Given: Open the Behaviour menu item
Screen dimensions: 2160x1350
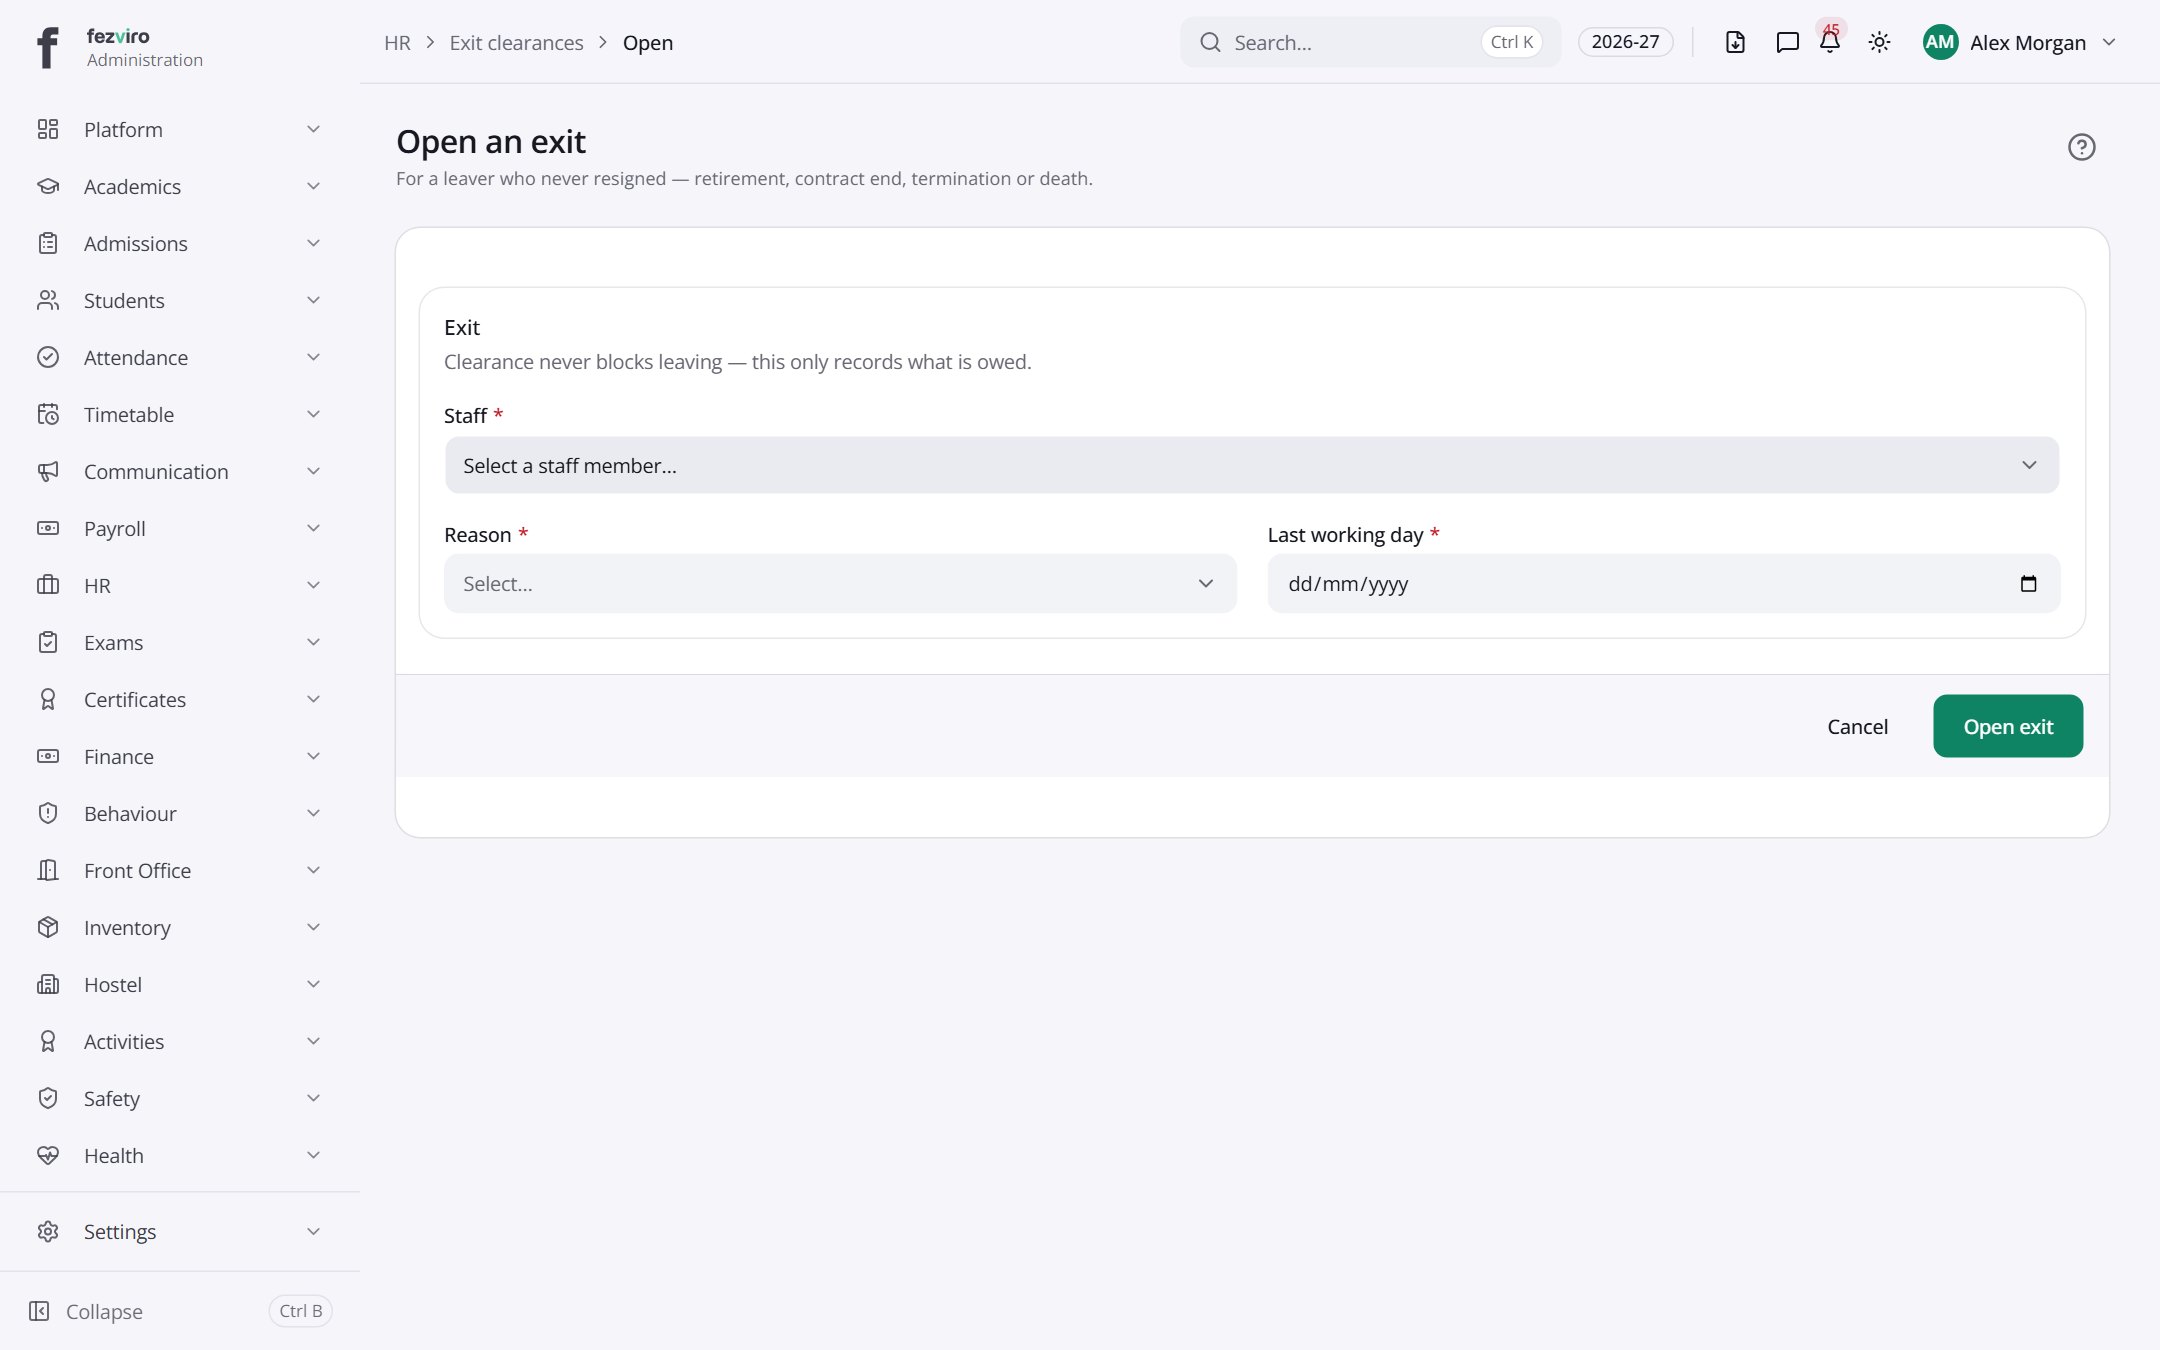Looking at the screenshot, I should [179, 813].
